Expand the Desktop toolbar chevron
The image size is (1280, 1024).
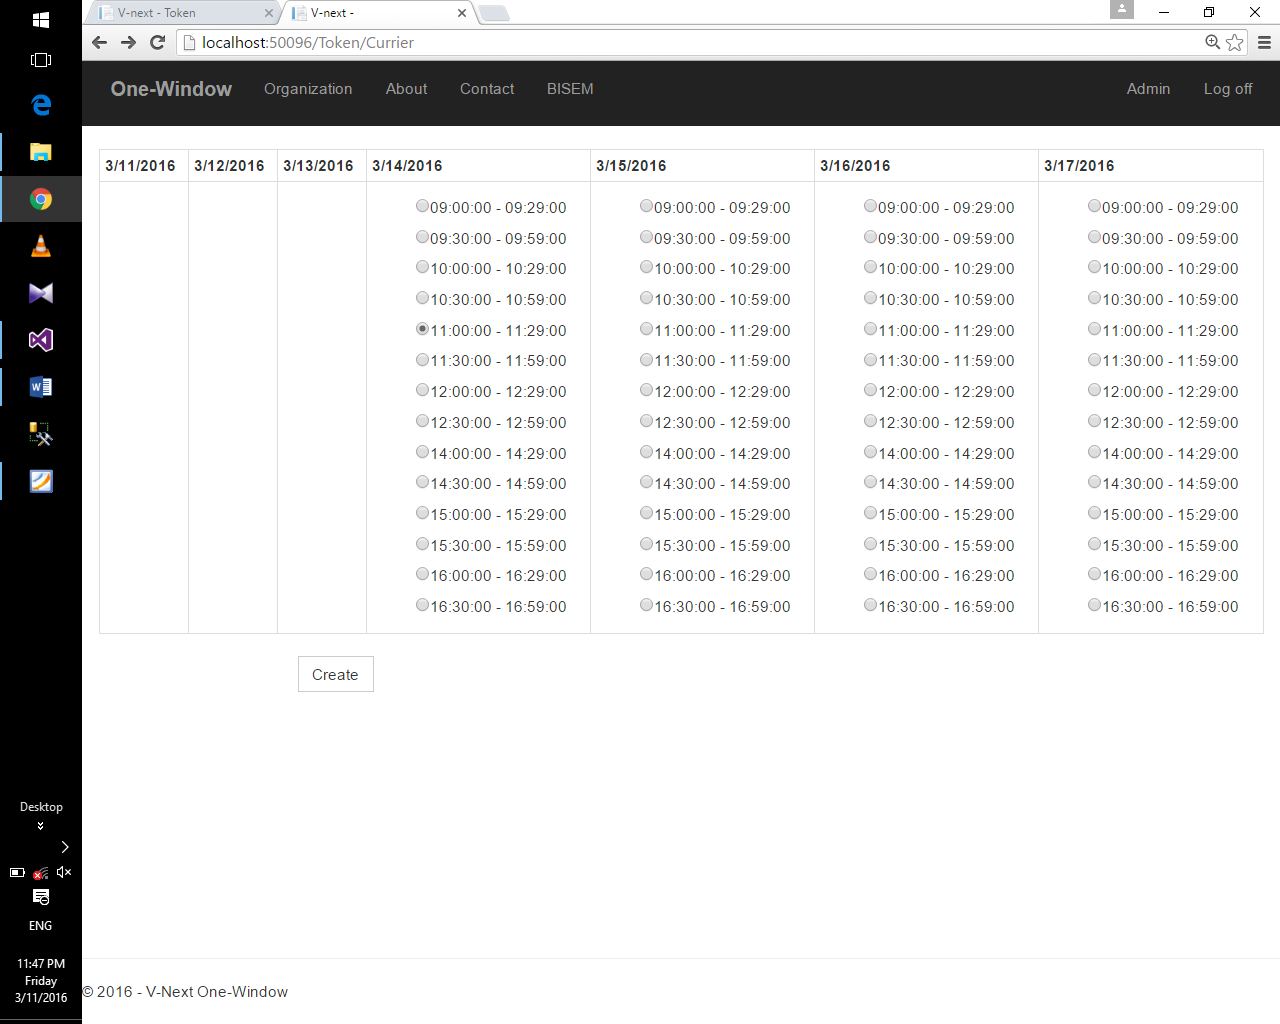tap(41, 826)
